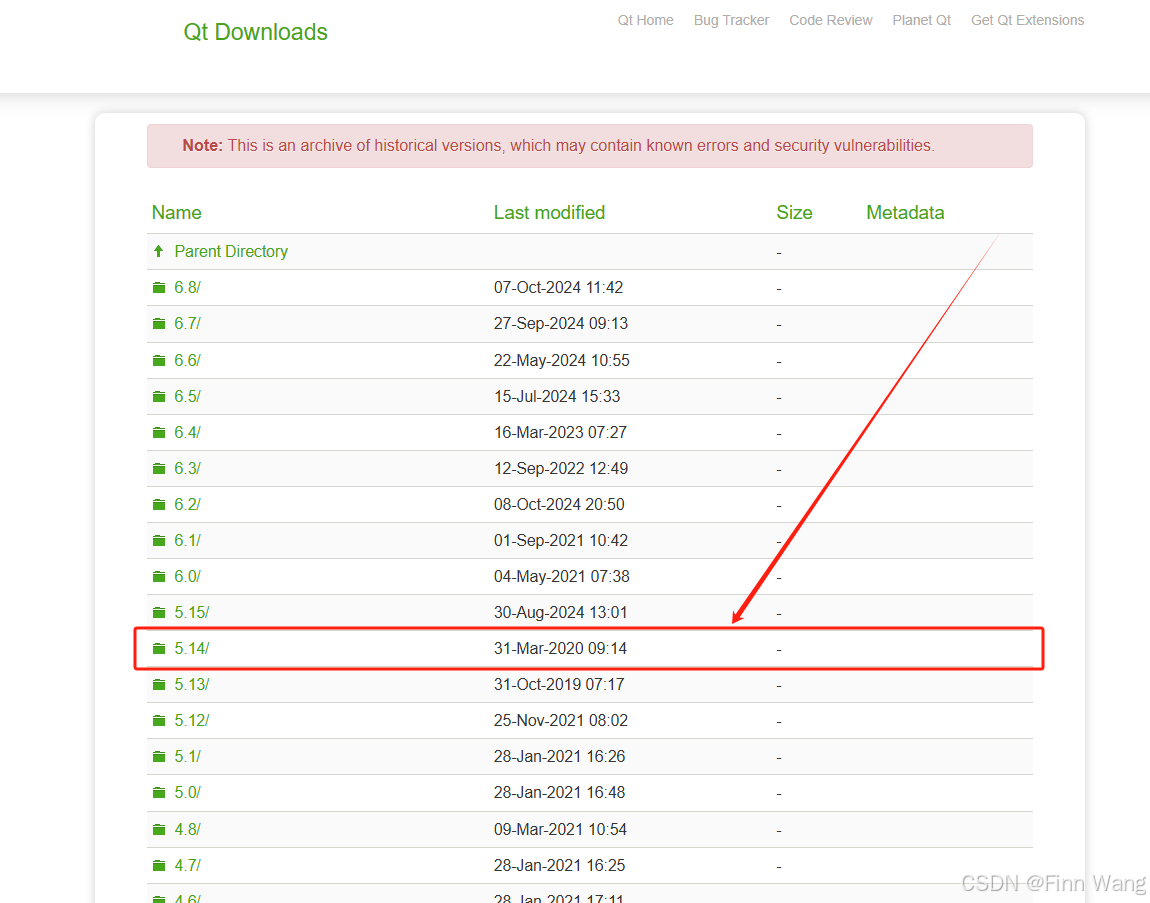This screenshot has width=1150, height=903.
Task: Open the 6.1/ directory link
Action: (187, 540)
